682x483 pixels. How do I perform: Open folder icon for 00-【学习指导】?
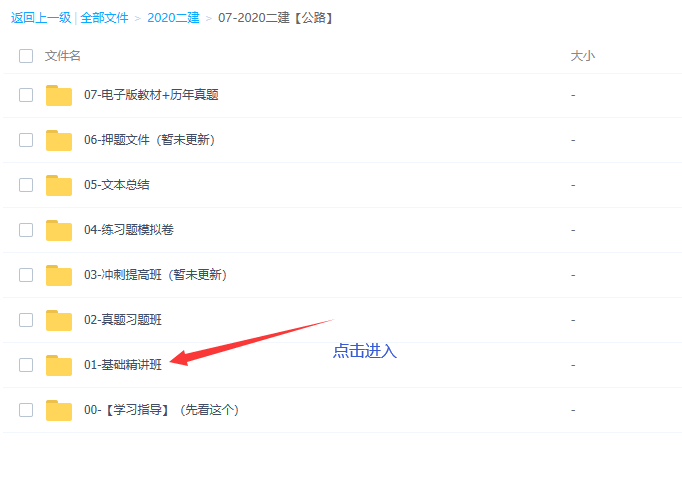click(x=59, y=410)
